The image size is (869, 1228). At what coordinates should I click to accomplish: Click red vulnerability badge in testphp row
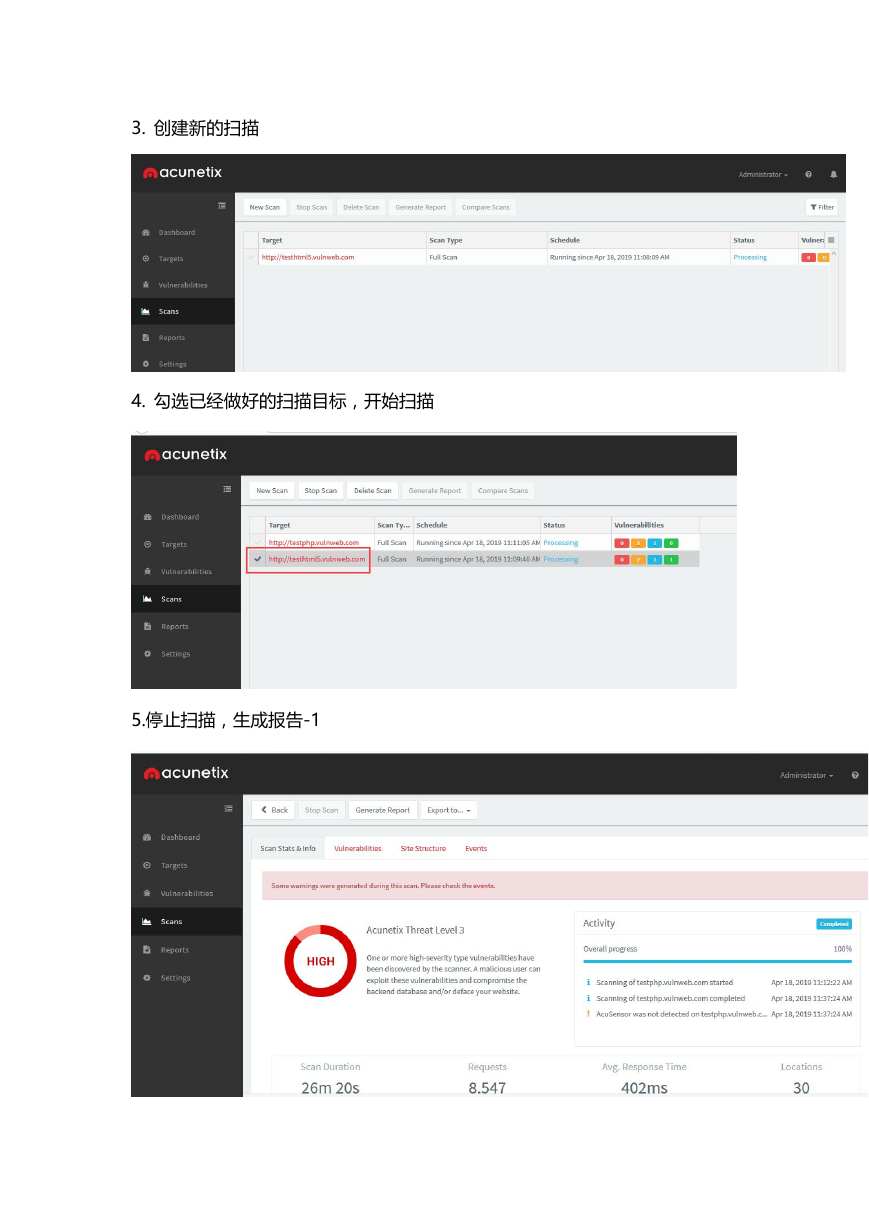pyautogui.click(x=622, y=543)
